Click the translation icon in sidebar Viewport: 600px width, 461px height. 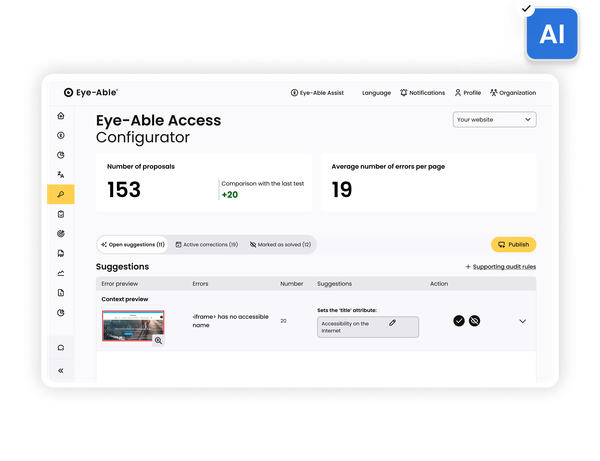(x=61, y=174)
